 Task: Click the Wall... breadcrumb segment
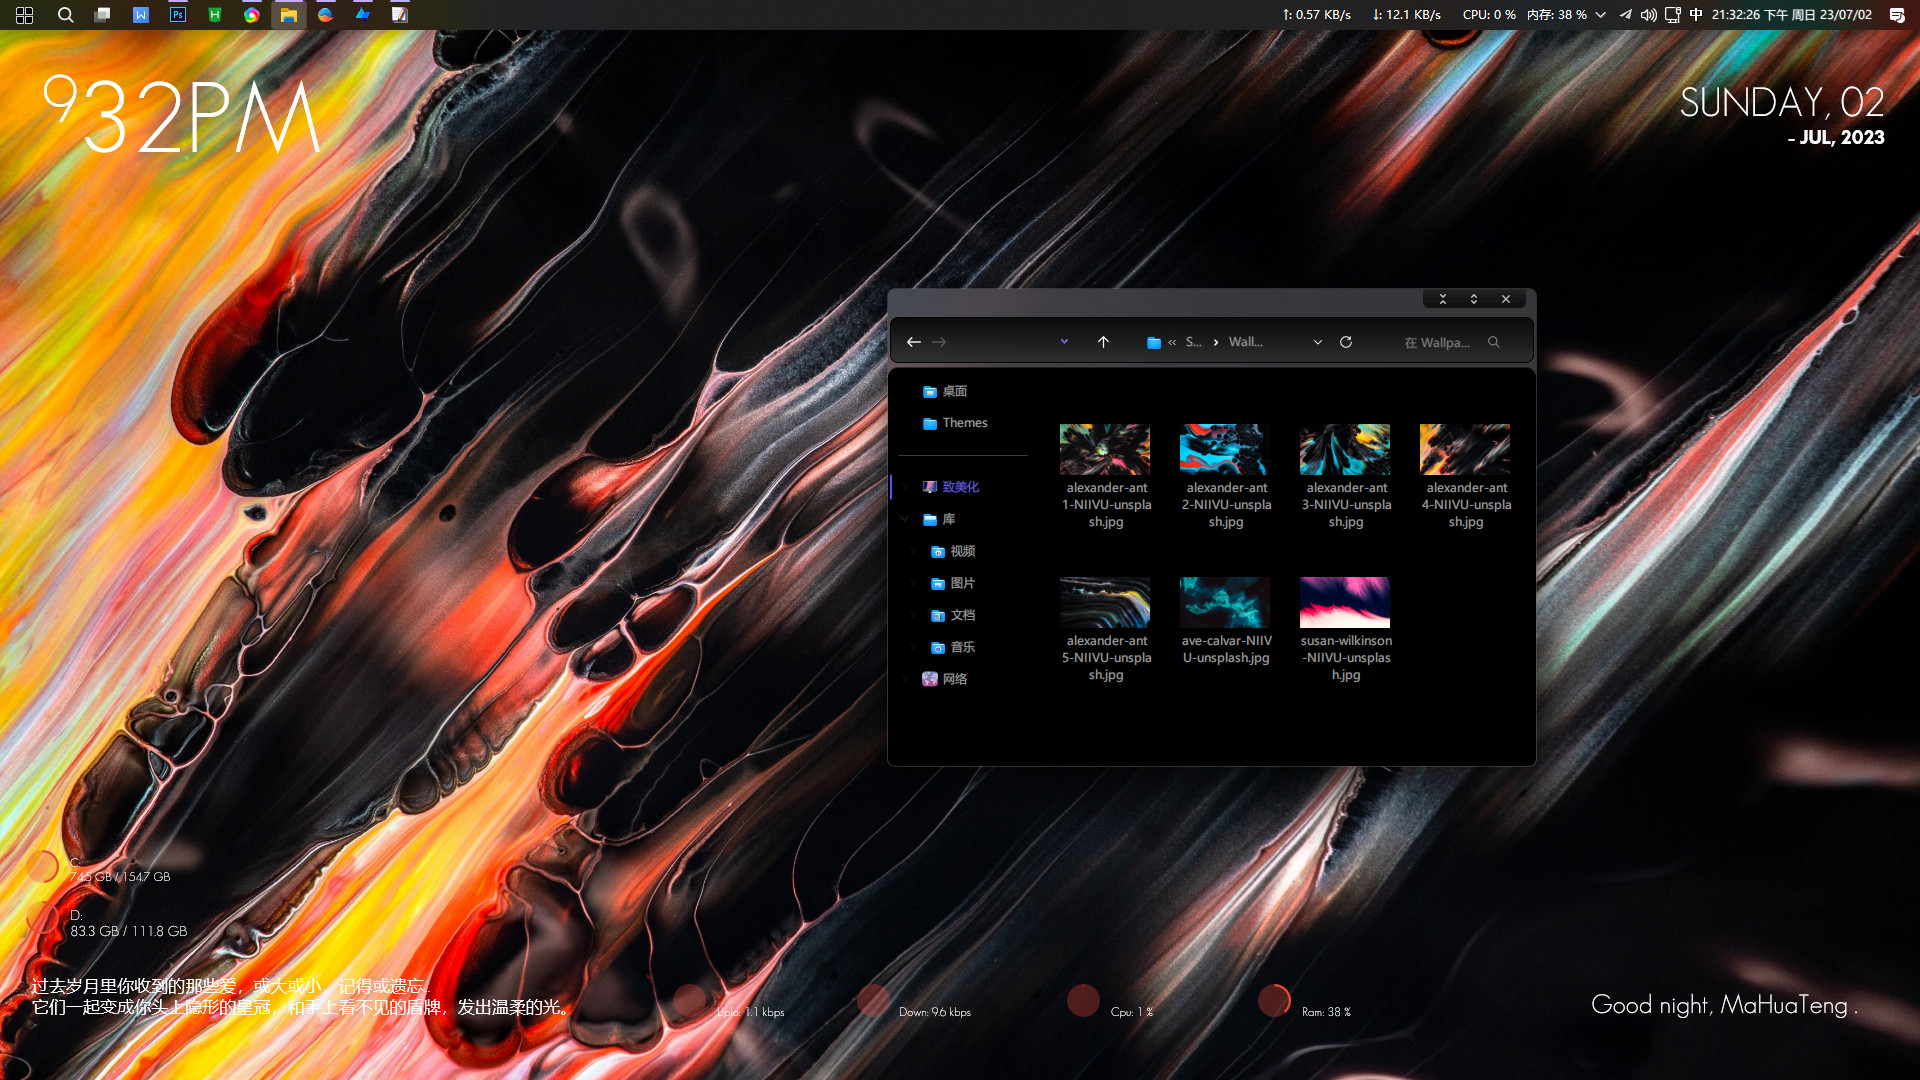[1245, 342]
